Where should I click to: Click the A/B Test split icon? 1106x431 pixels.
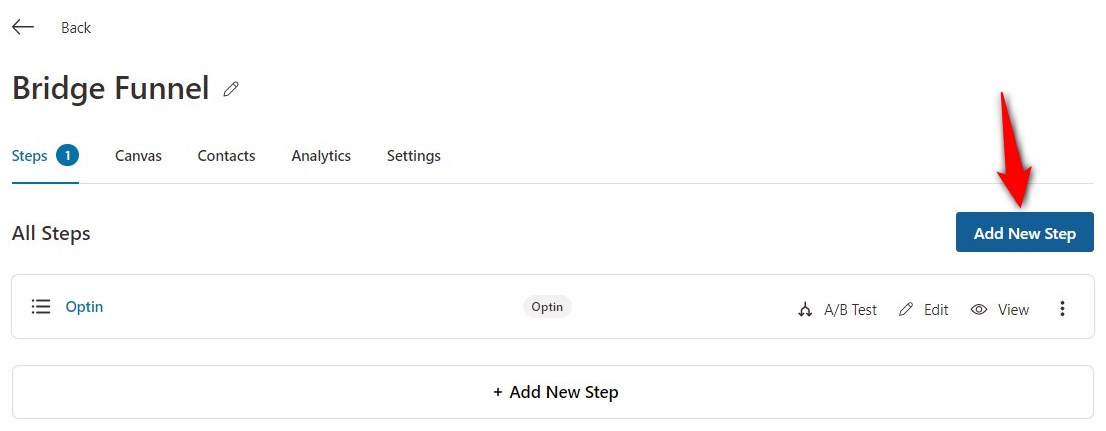pyautogui.click(x=805, y=310)
